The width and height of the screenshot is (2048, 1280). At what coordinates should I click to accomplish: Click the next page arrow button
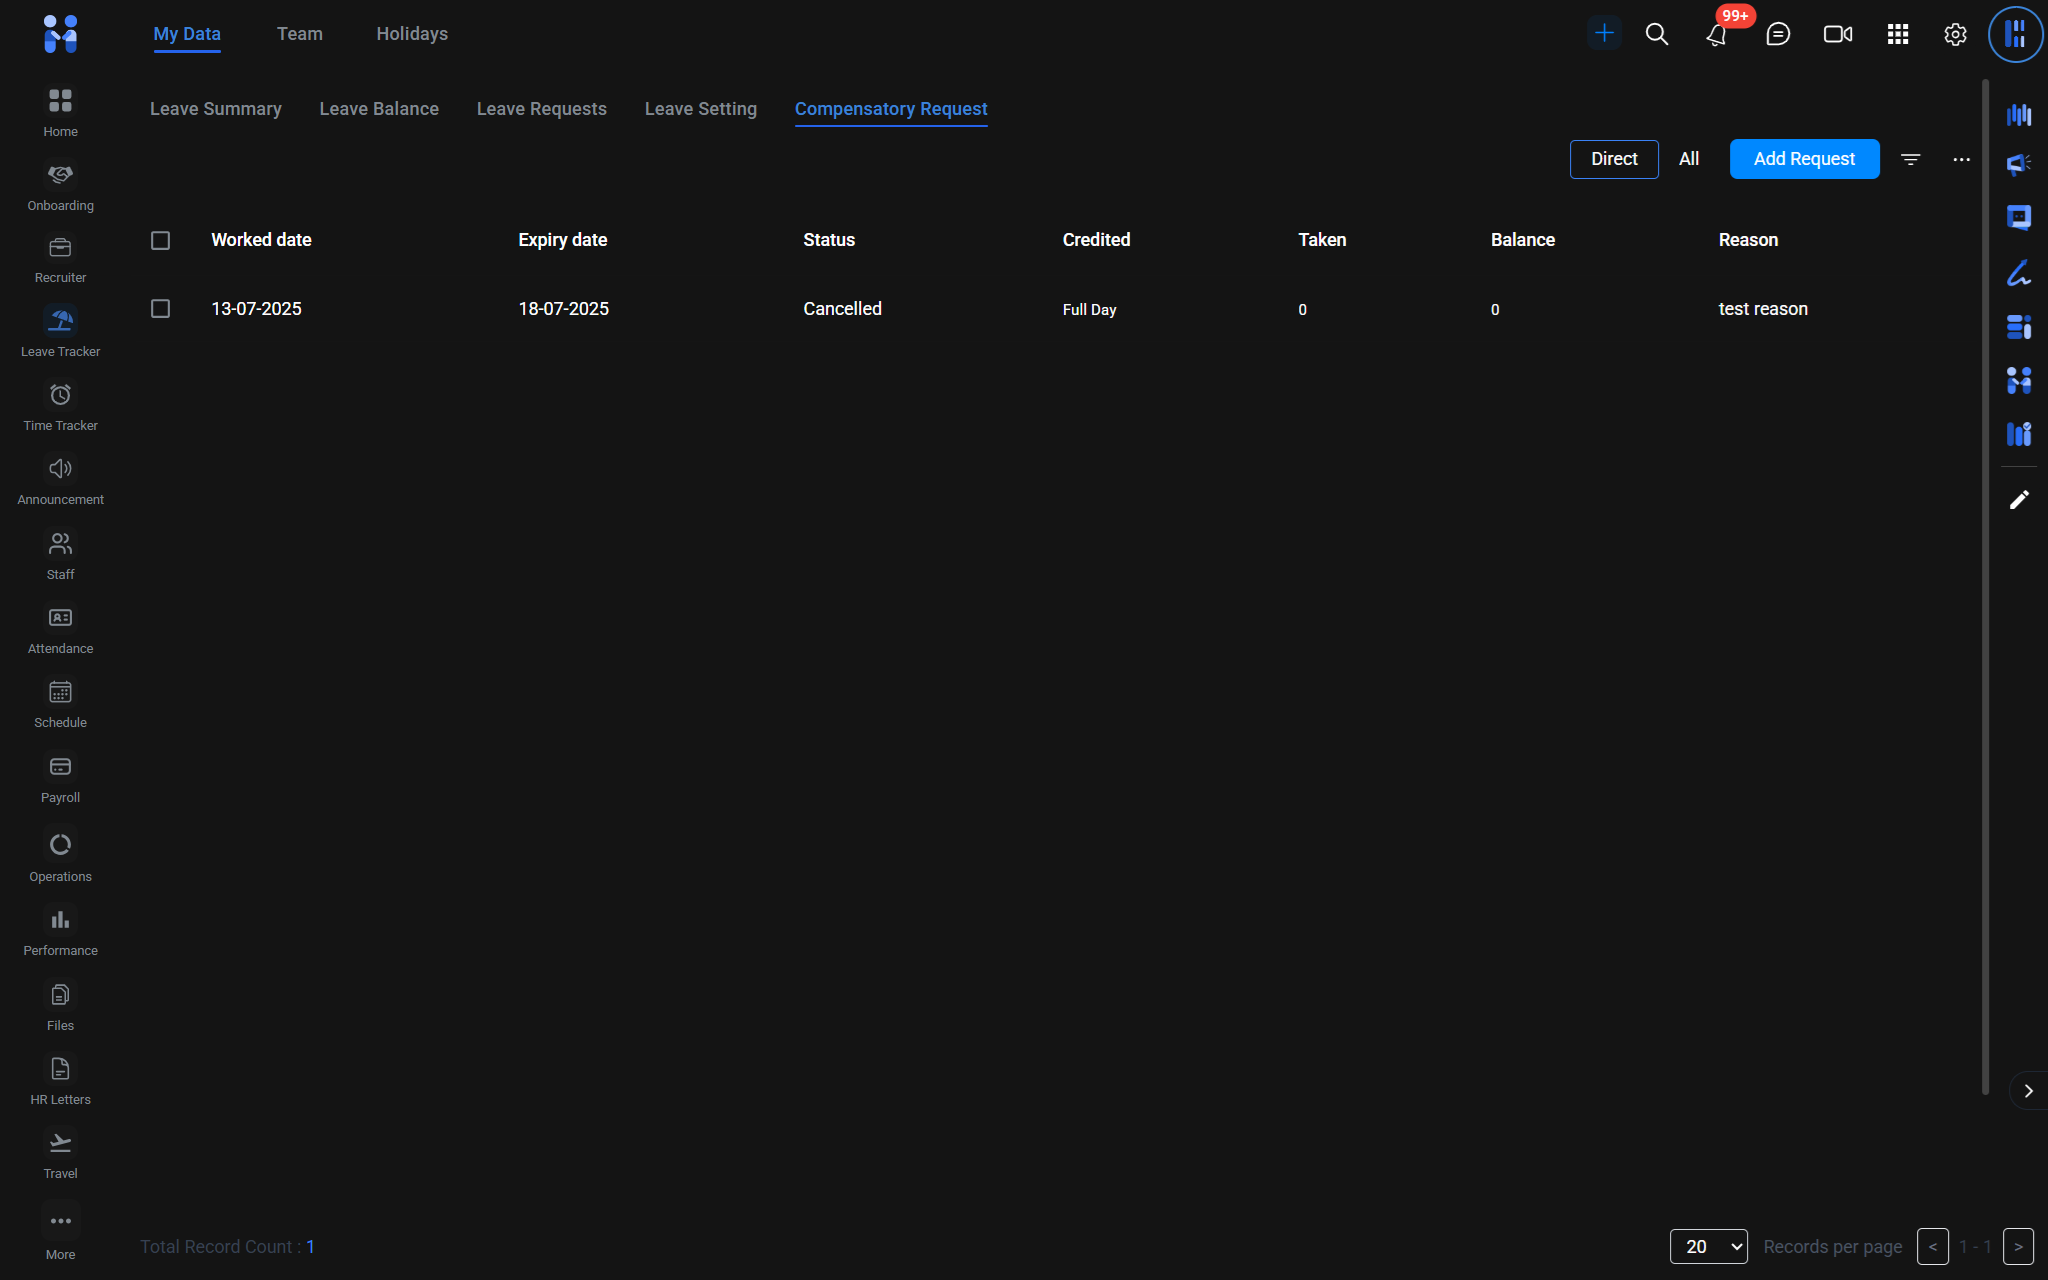pyautogui.click(x=2018, y=1247)
